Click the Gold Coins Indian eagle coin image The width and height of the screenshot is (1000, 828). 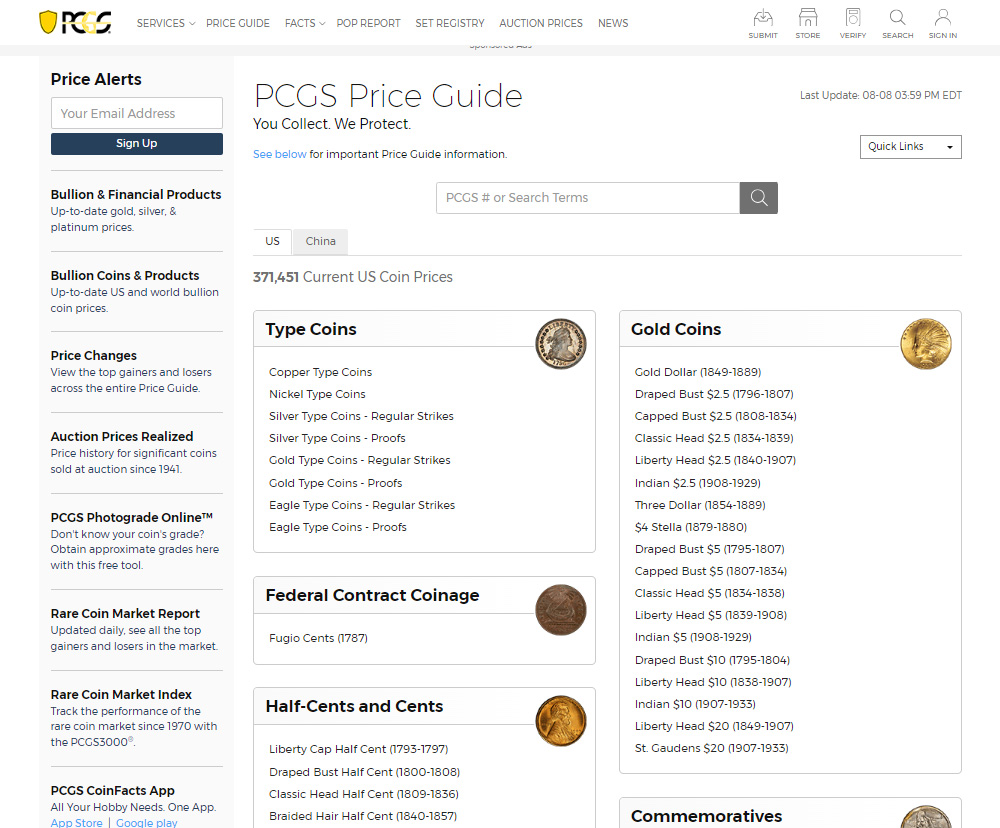tap(925, 344)
